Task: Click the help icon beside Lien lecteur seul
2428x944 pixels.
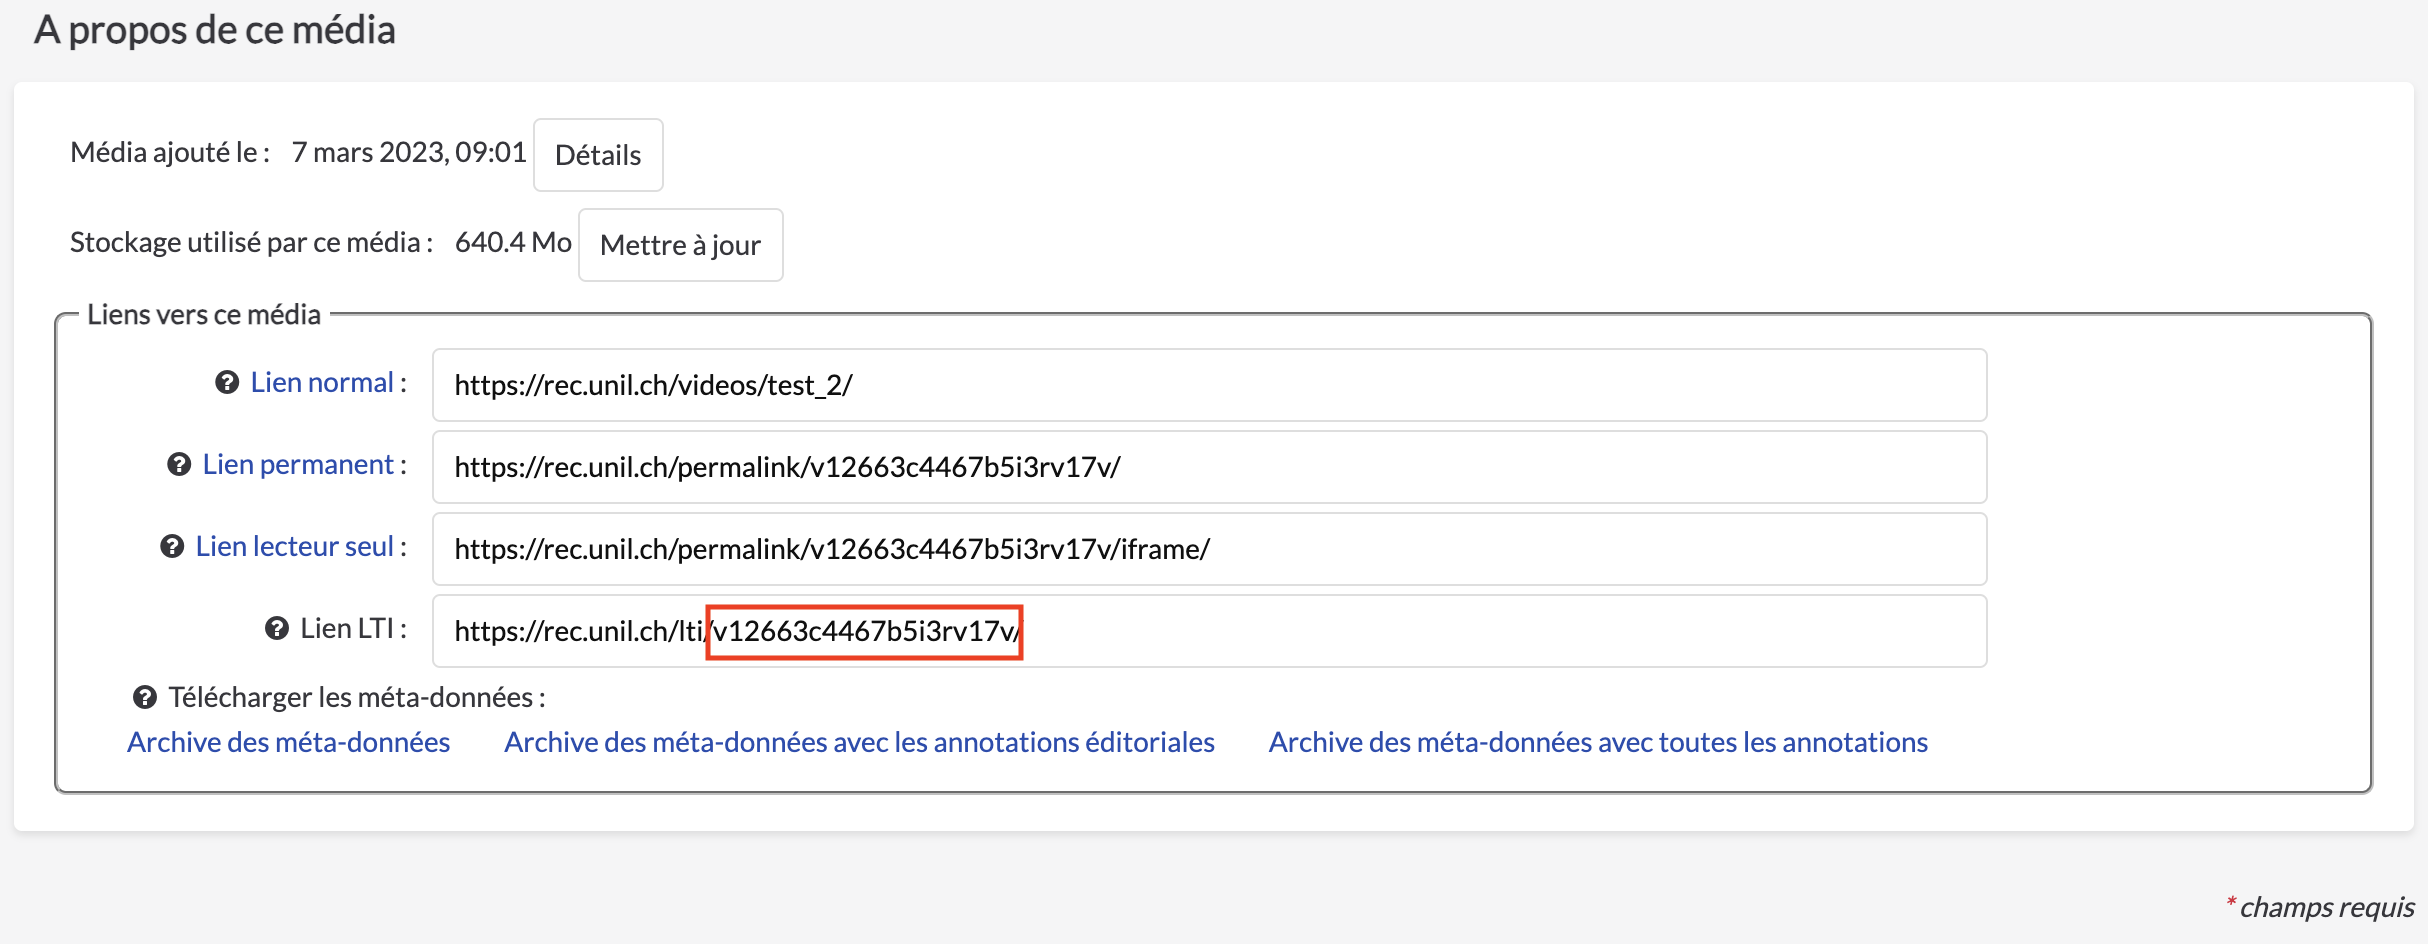Action: tap(172, 547)
